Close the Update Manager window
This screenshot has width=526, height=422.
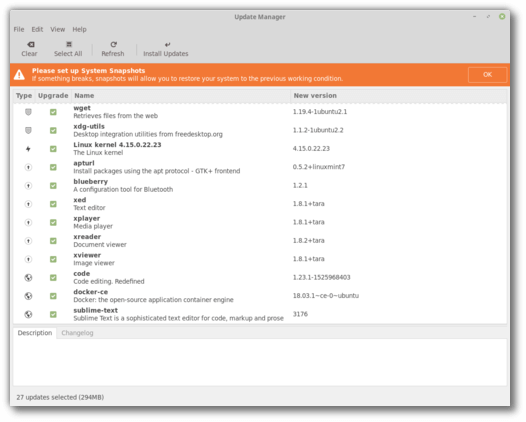coord(502,16)
